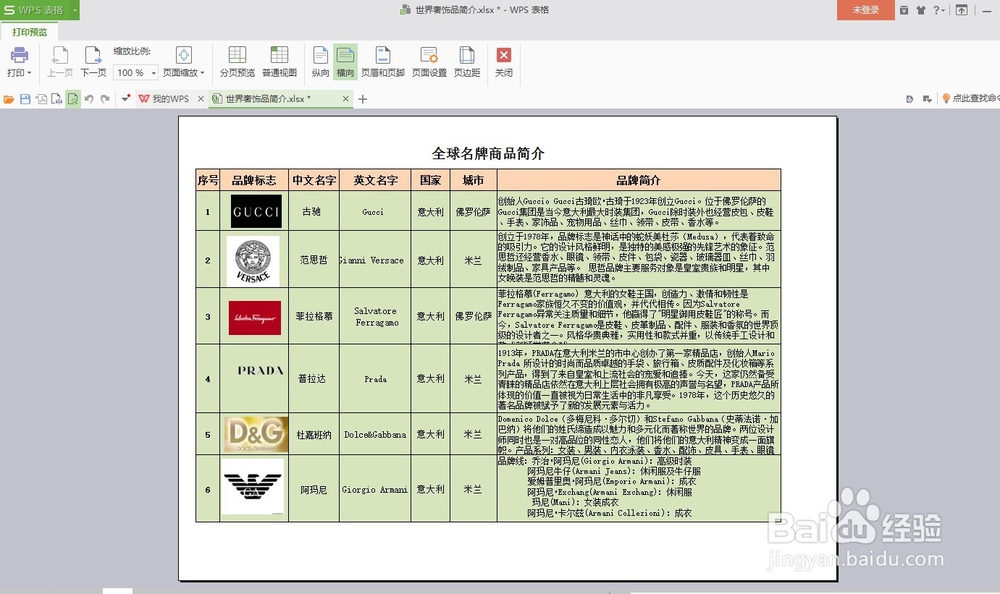Click the 普拉达 cell
Screen dimensions: 1000x594
tap(314, 379)
